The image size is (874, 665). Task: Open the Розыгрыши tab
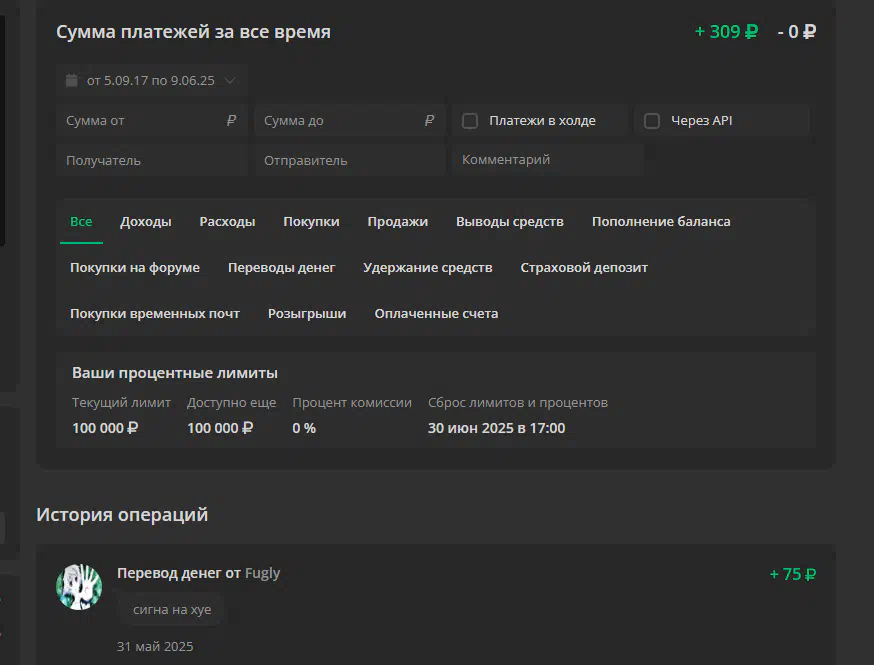pos(307,313)
